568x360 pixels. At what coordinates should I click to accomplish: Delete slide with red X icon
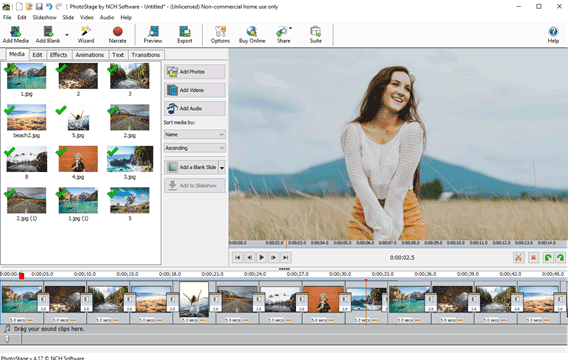[x=533, y=258]
